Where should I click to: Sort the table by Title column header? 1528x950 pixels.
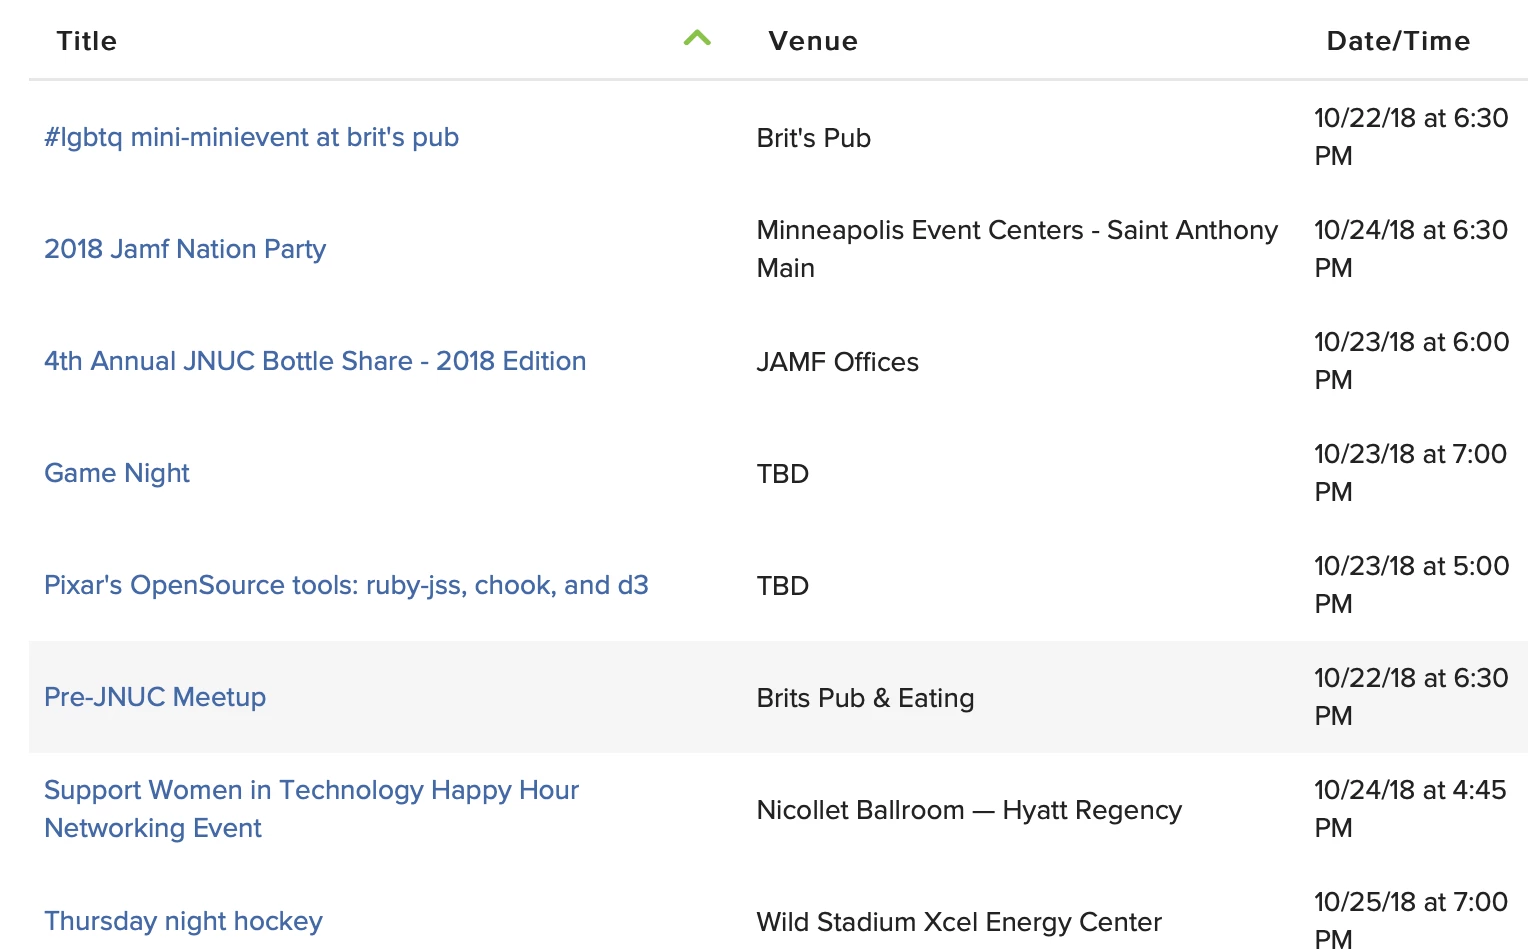[x=87, y=41]
